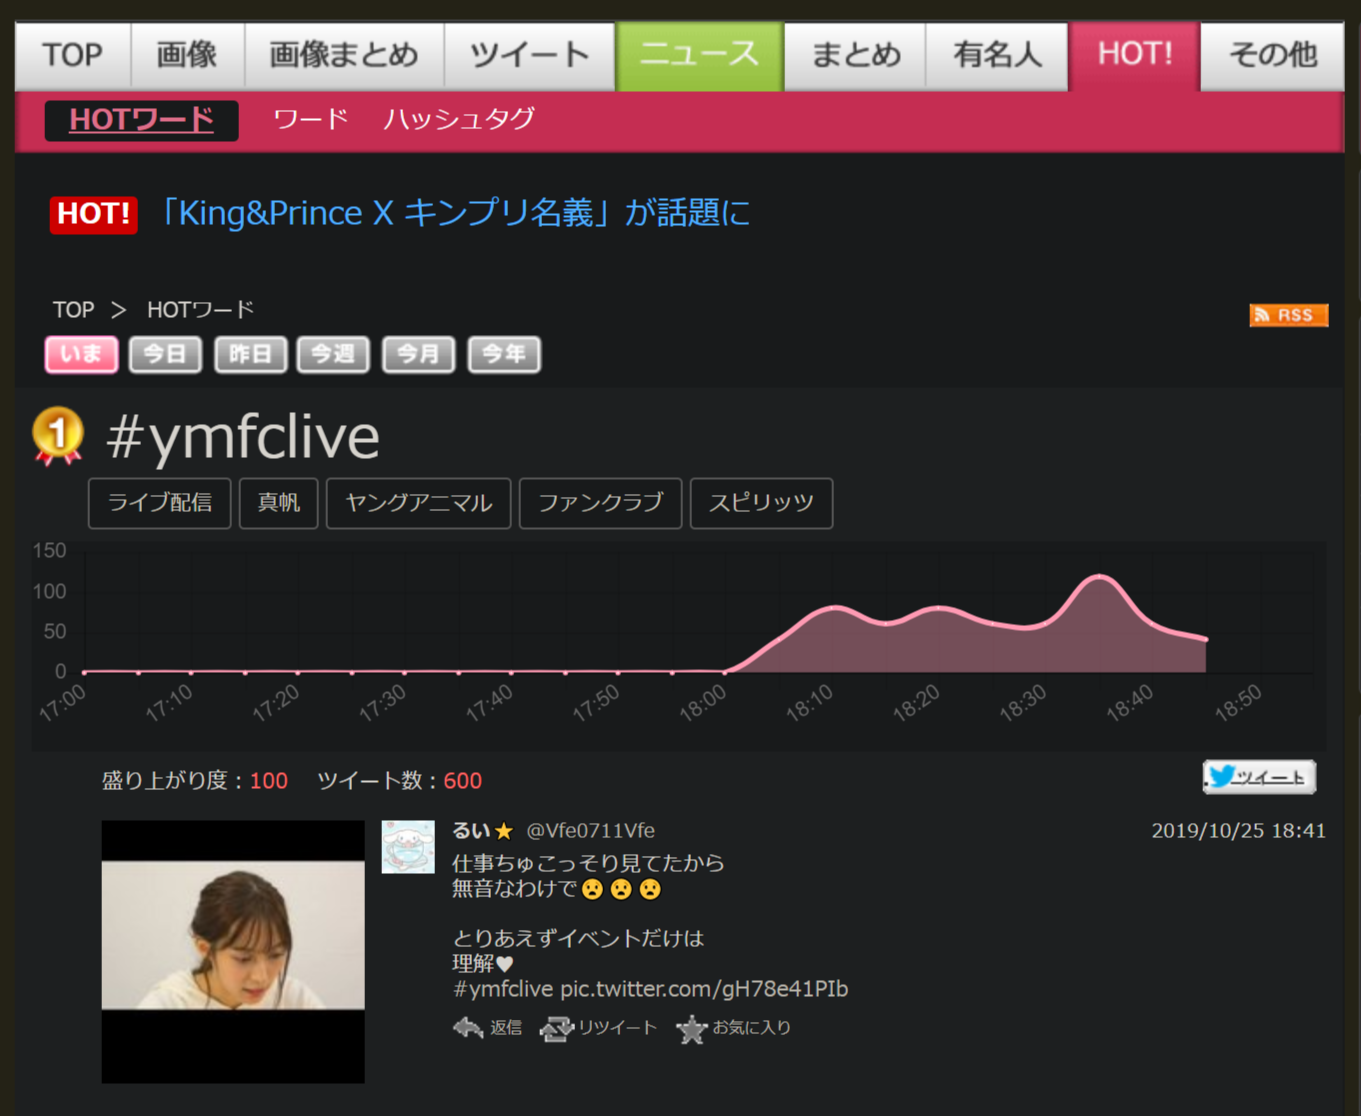Click the スピリッツ related tag
1361x1116 pixels.
pos(761,503)
